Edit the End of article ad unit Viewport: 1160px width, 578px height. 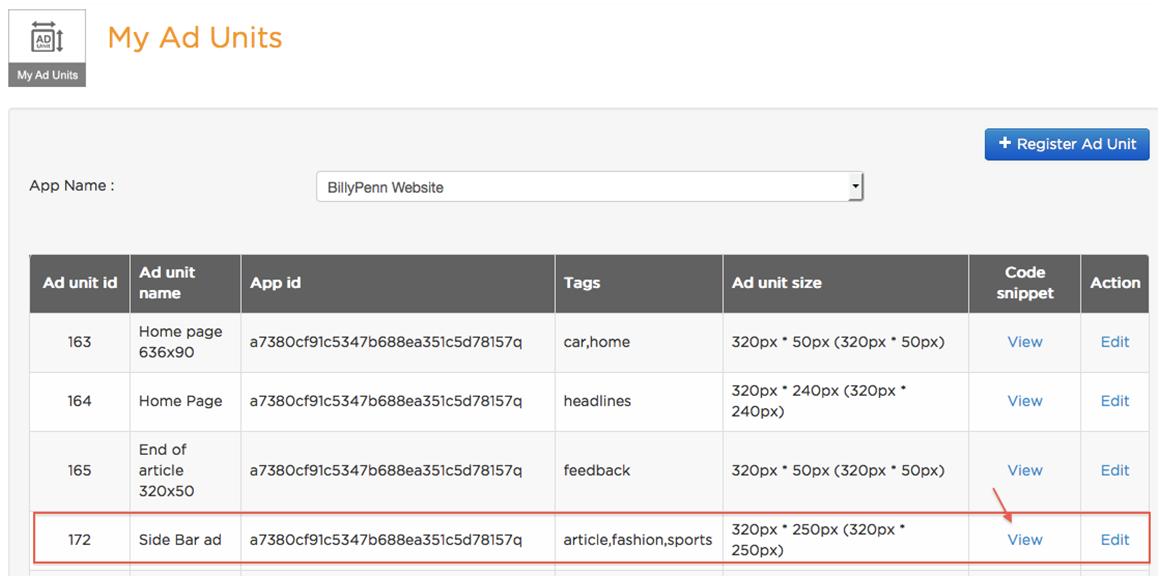(1115, 471)
